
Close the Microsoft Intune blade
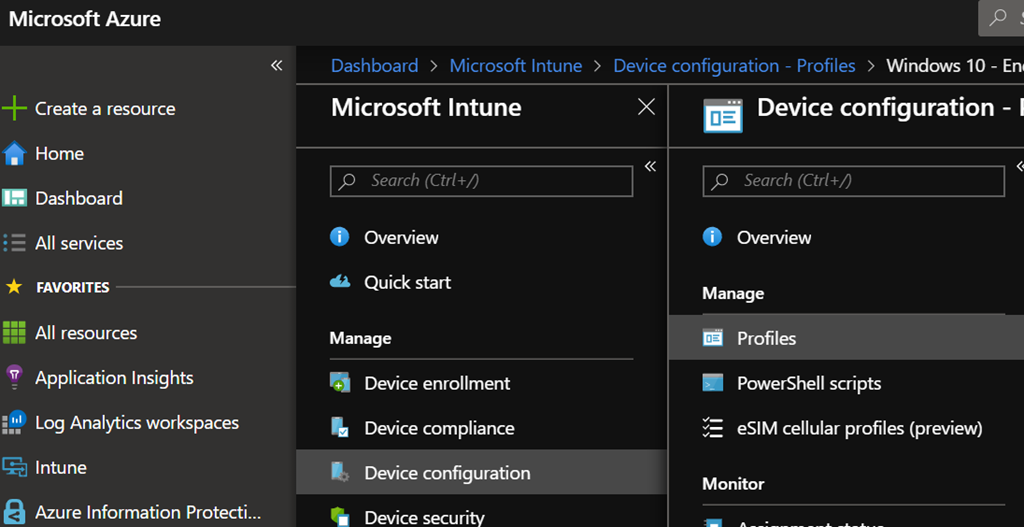(x=646, y=107)
